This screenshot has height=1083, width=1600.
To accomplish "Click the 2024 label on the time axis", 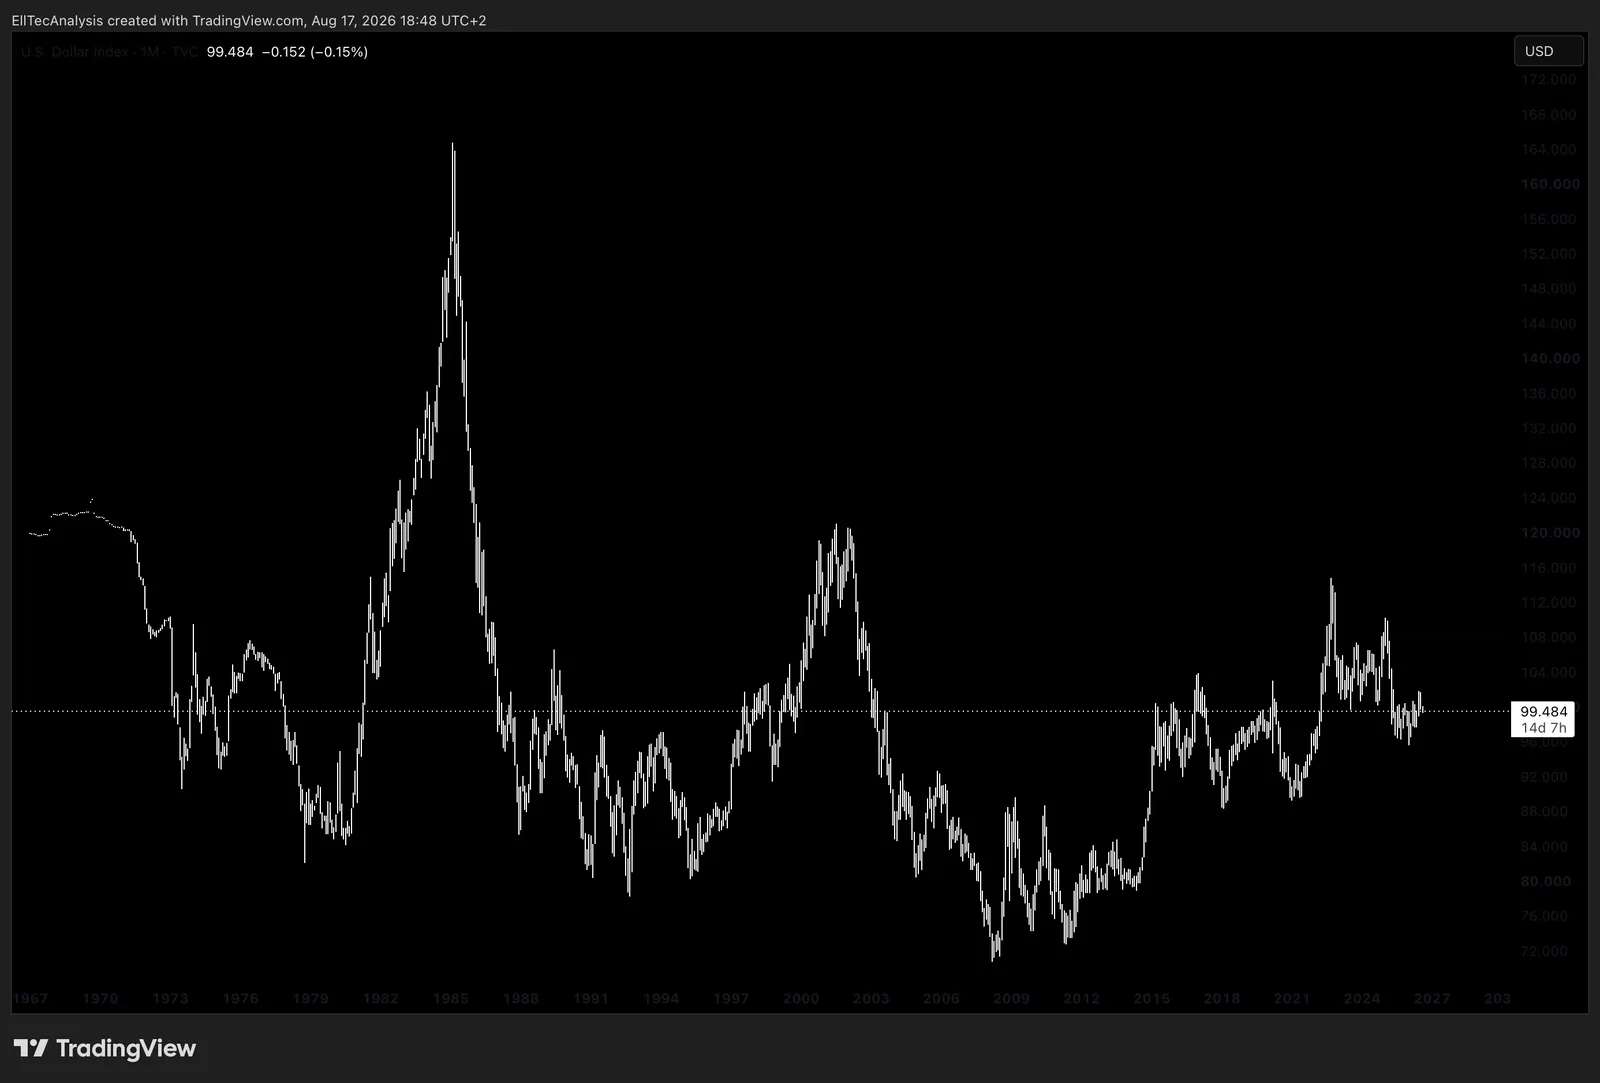I will coord(1362,998).
